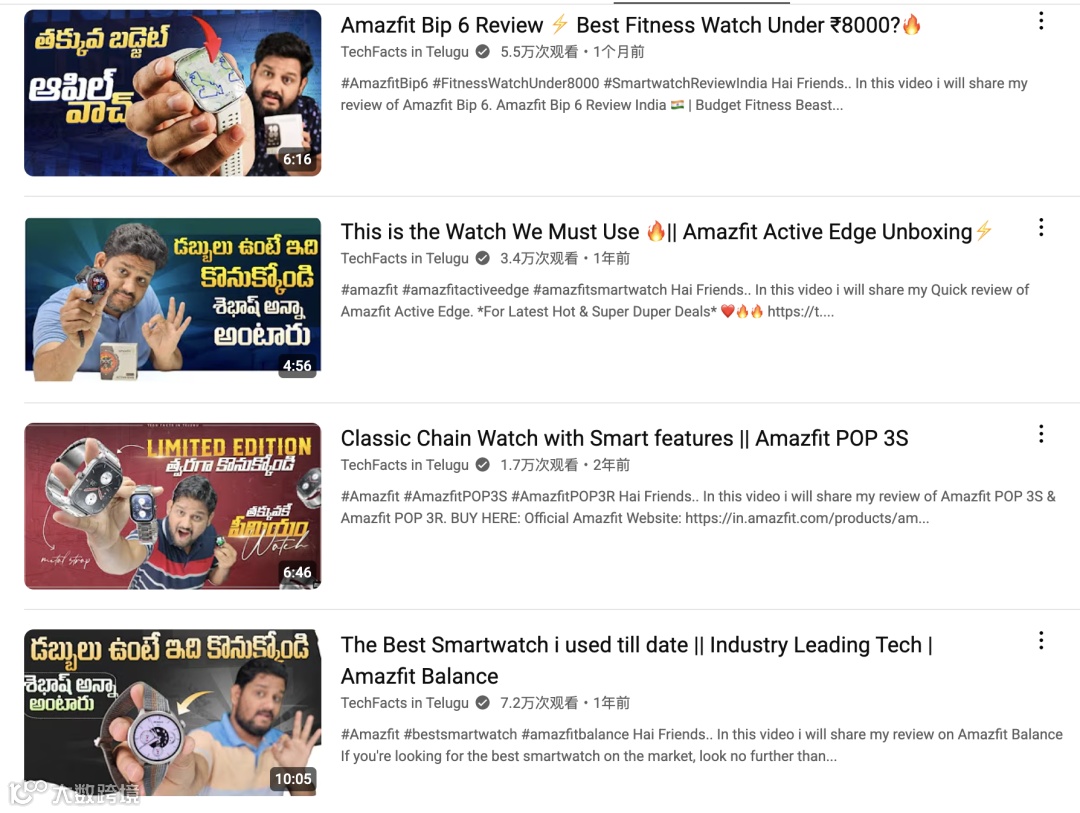Open Amazfit Active Edge Unboxing thumbnail
The image size is (1080, 813).
tap(173, 299)
